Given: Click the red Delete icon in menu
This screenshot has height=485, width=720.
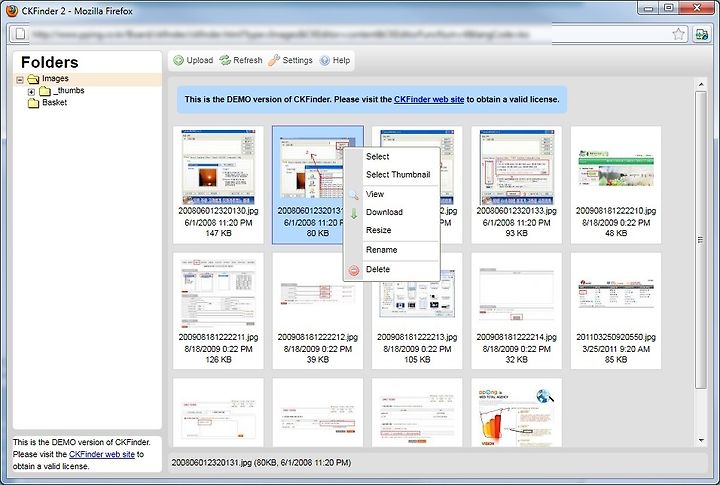Looking at the screenshot, I should (x=354, y=270).
